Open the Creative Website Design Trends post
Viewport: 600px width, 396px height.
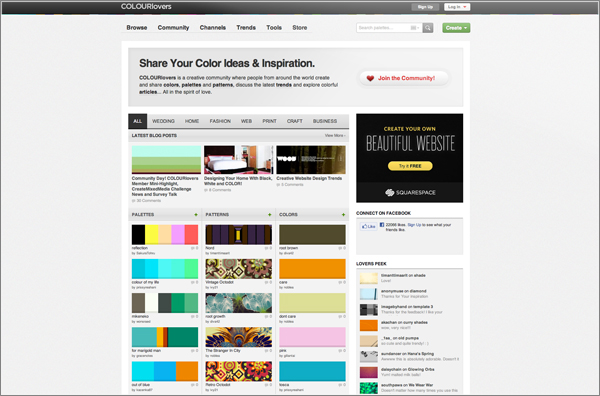coord(309,178)
